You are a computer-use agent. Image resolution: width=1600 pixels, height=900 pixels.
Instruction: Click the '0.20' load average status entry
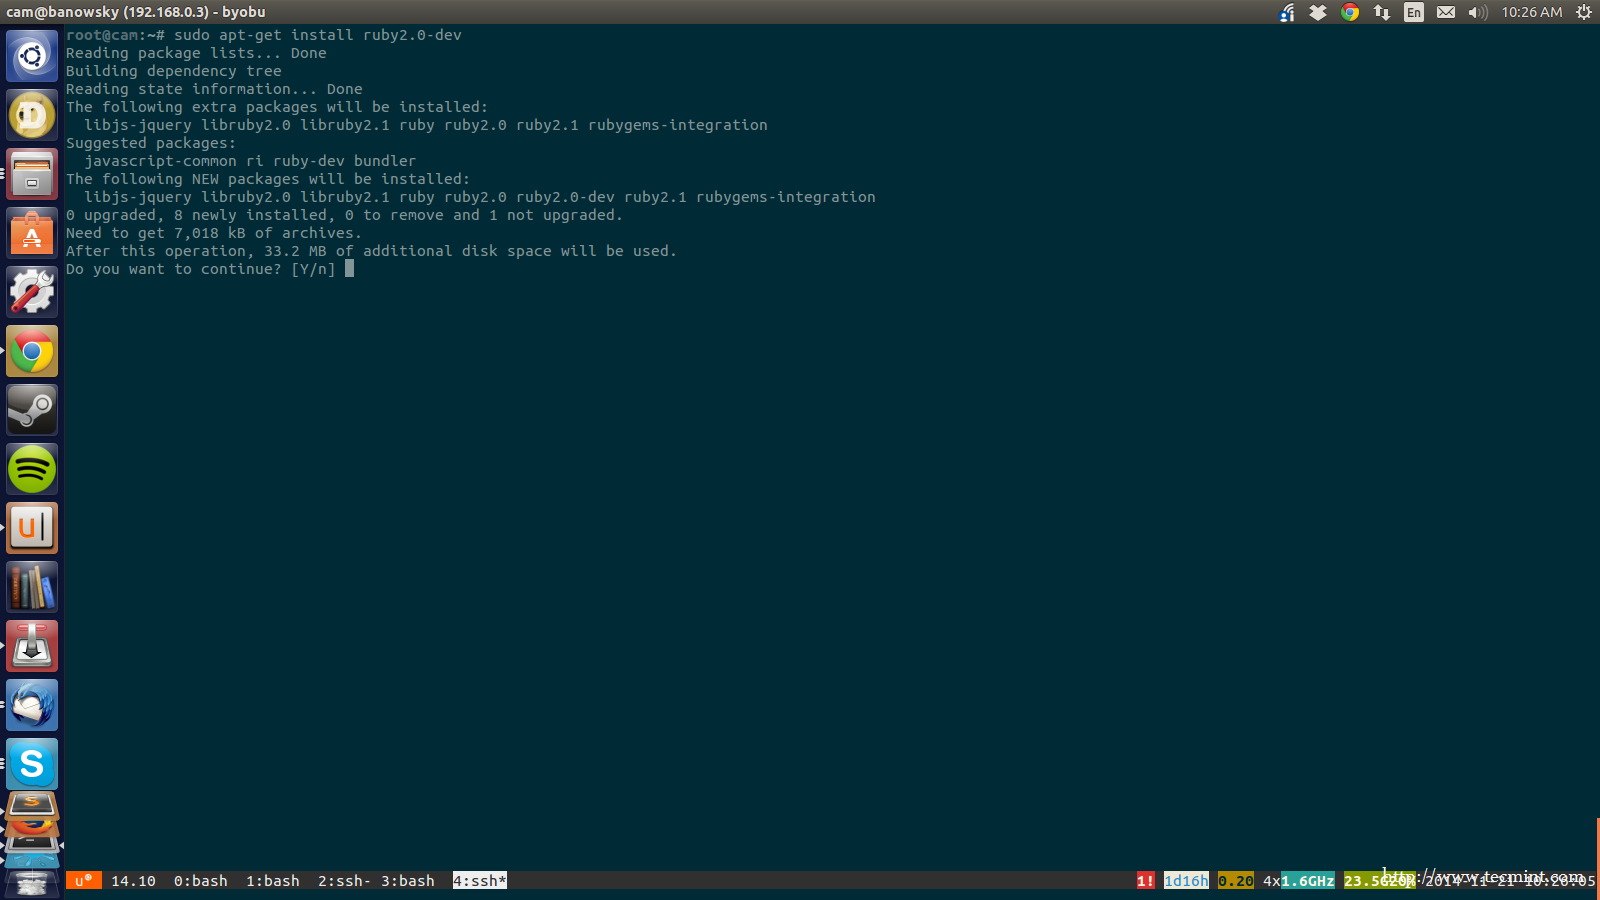tap(1236, 881)
